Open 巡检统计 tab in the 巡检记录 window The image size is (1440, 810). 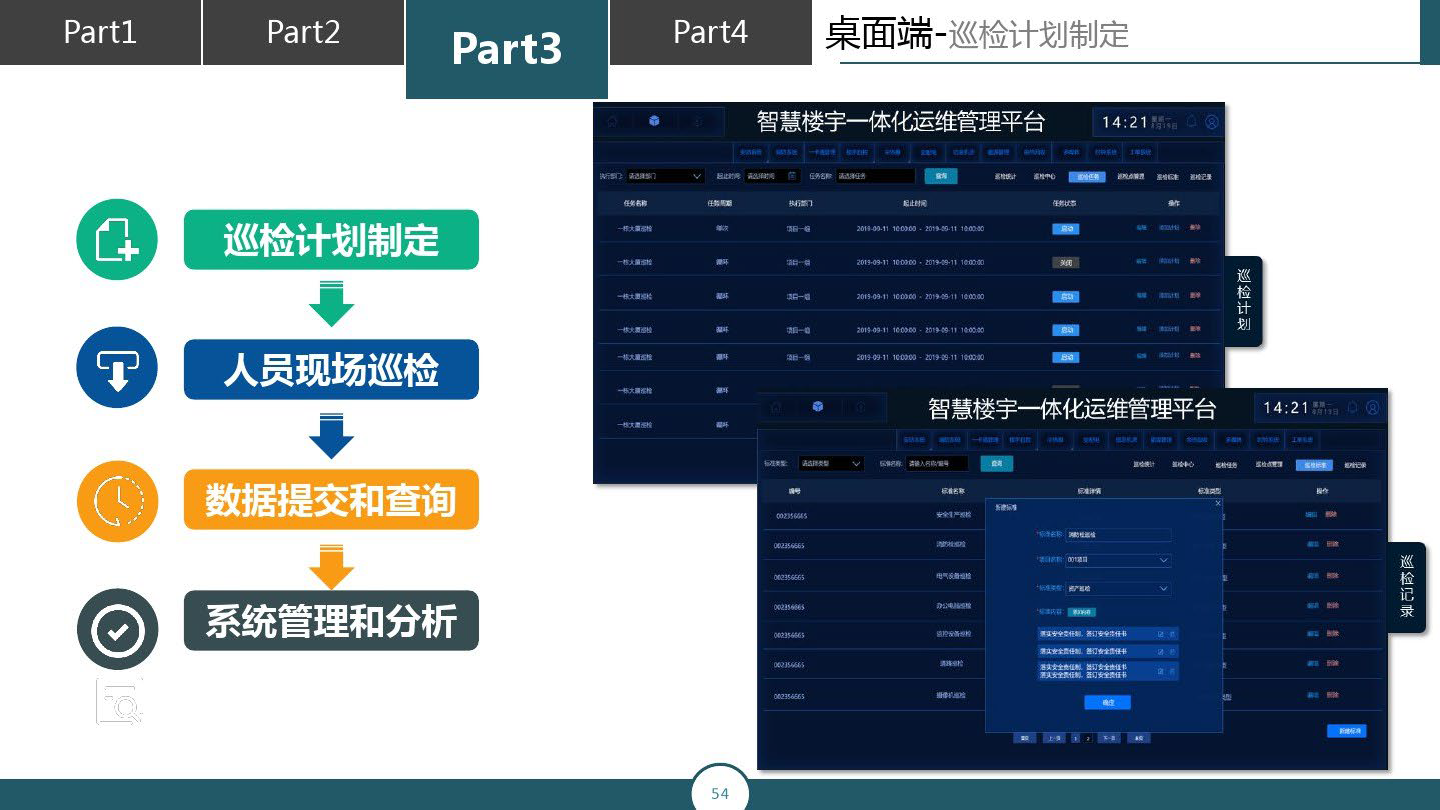pyautogui.click(x=1143, y=465)
